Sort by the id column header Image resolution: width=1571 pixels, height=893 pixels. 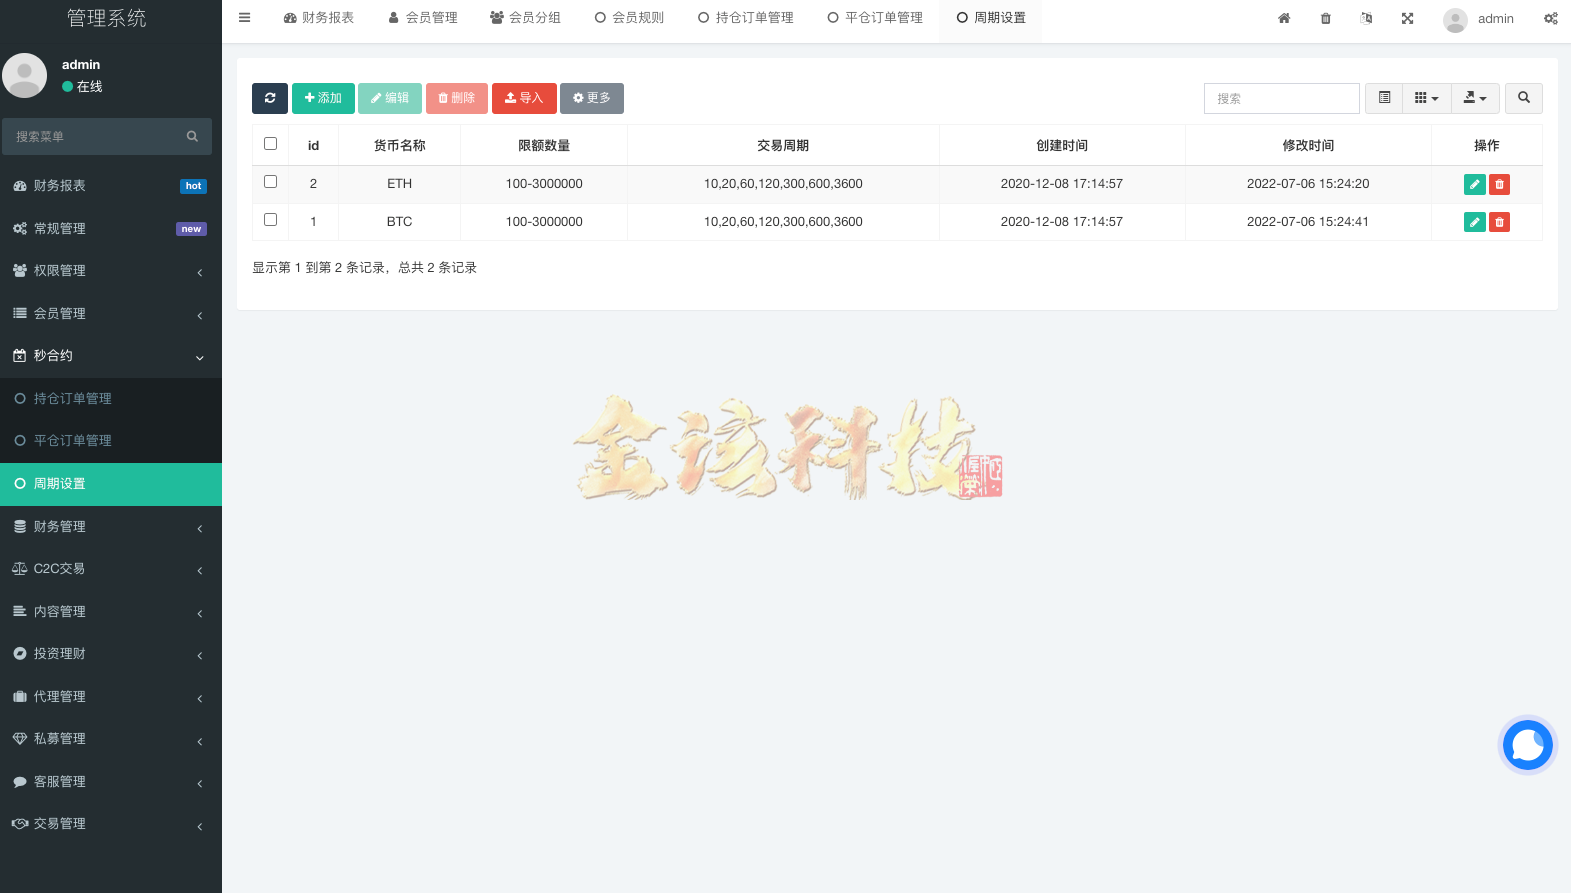point(313,146)
